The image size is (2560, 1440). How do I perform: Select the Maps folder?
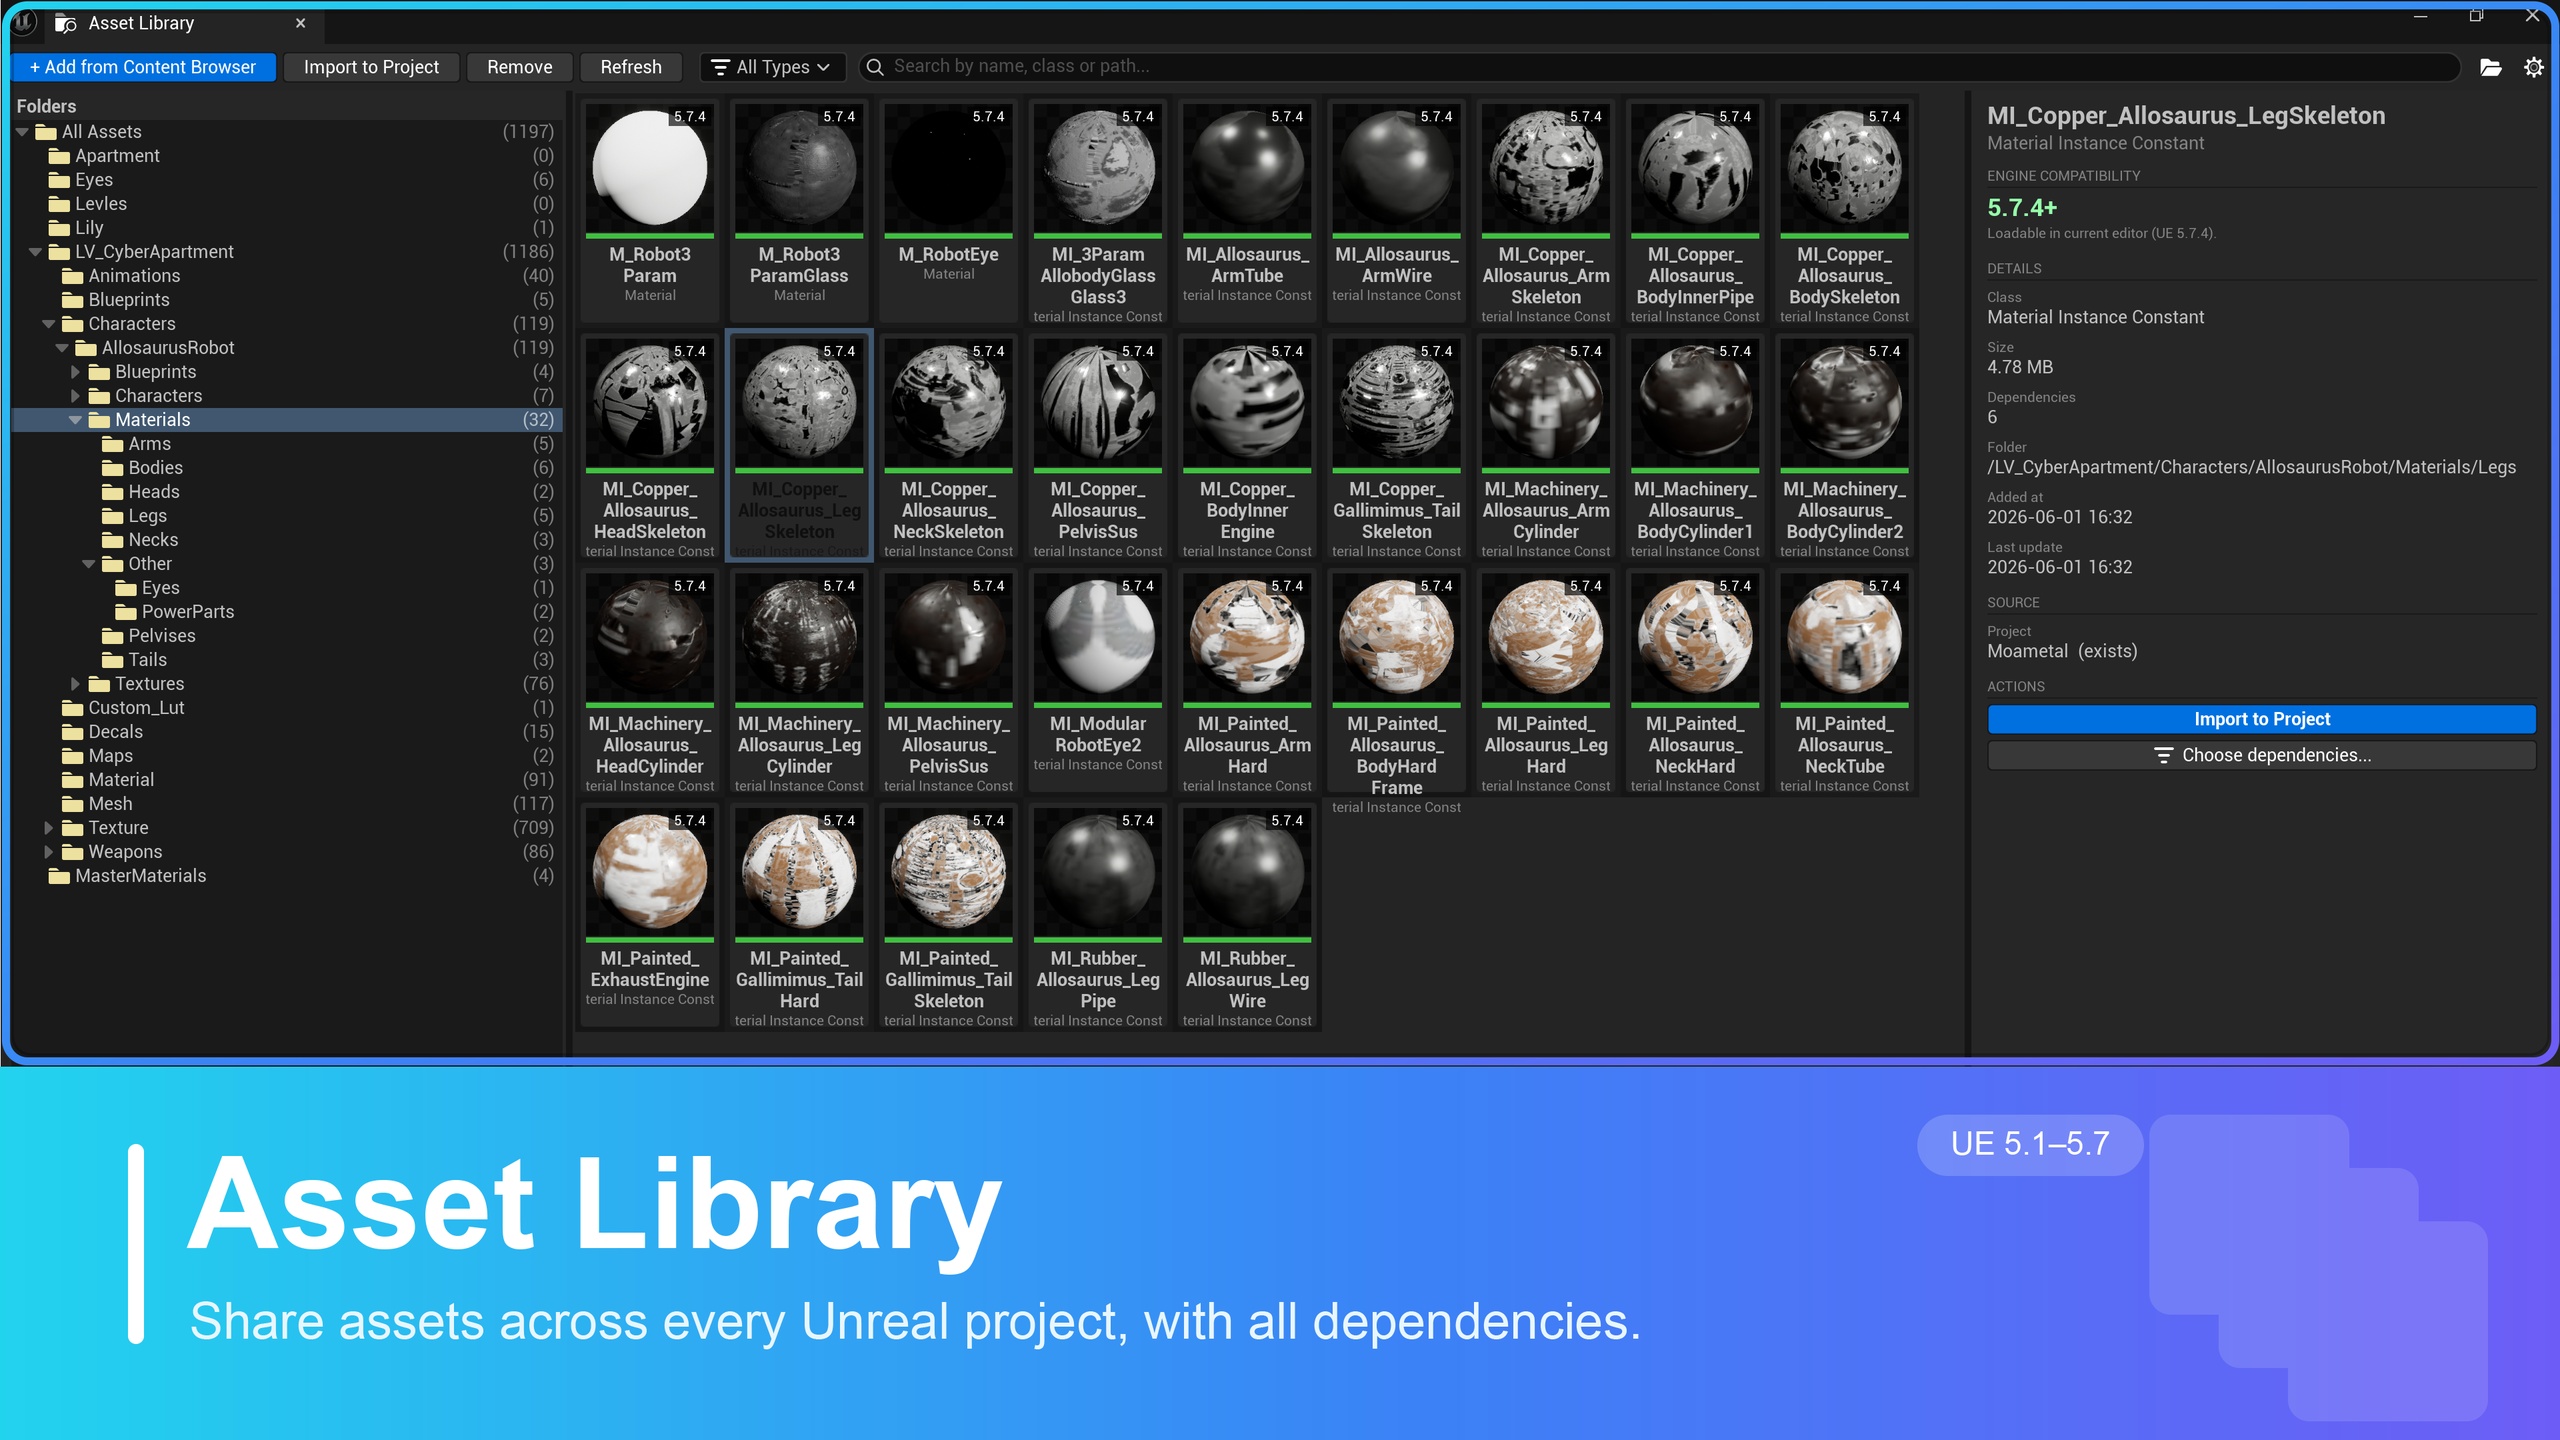[288, 756]
